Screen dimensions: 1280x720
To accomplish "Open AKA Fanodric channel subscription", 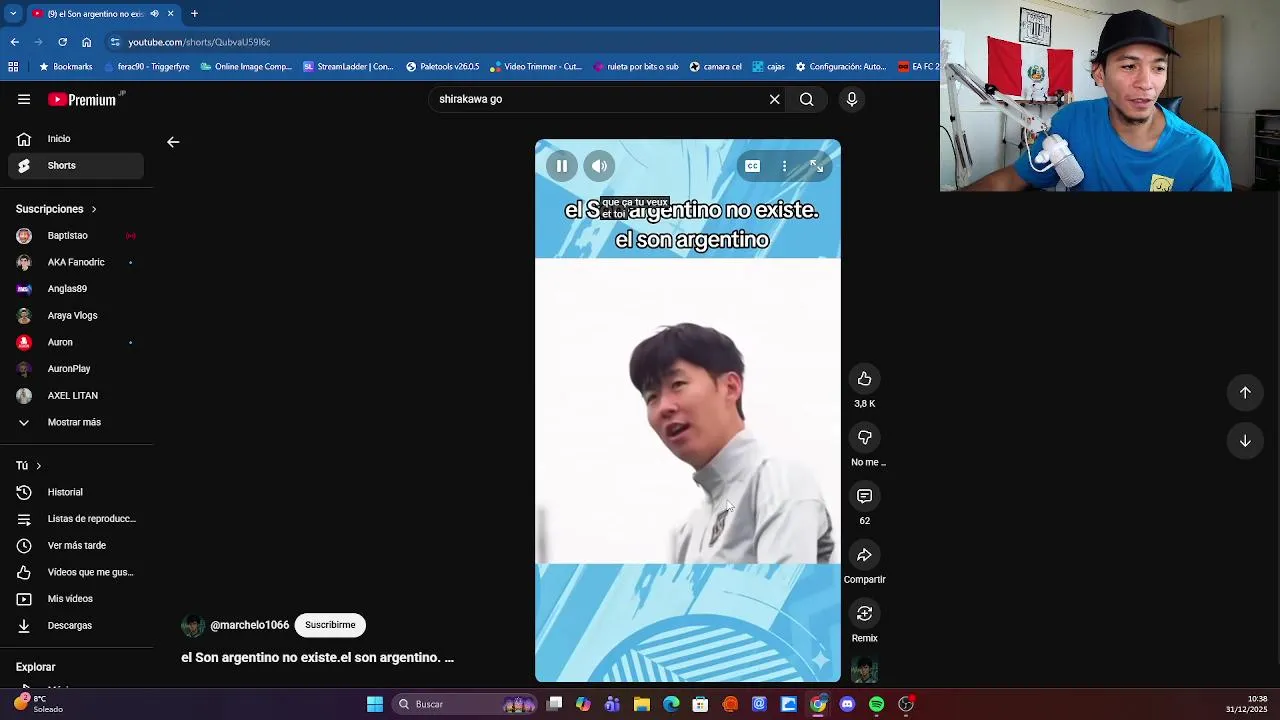I will coord(76,263).
